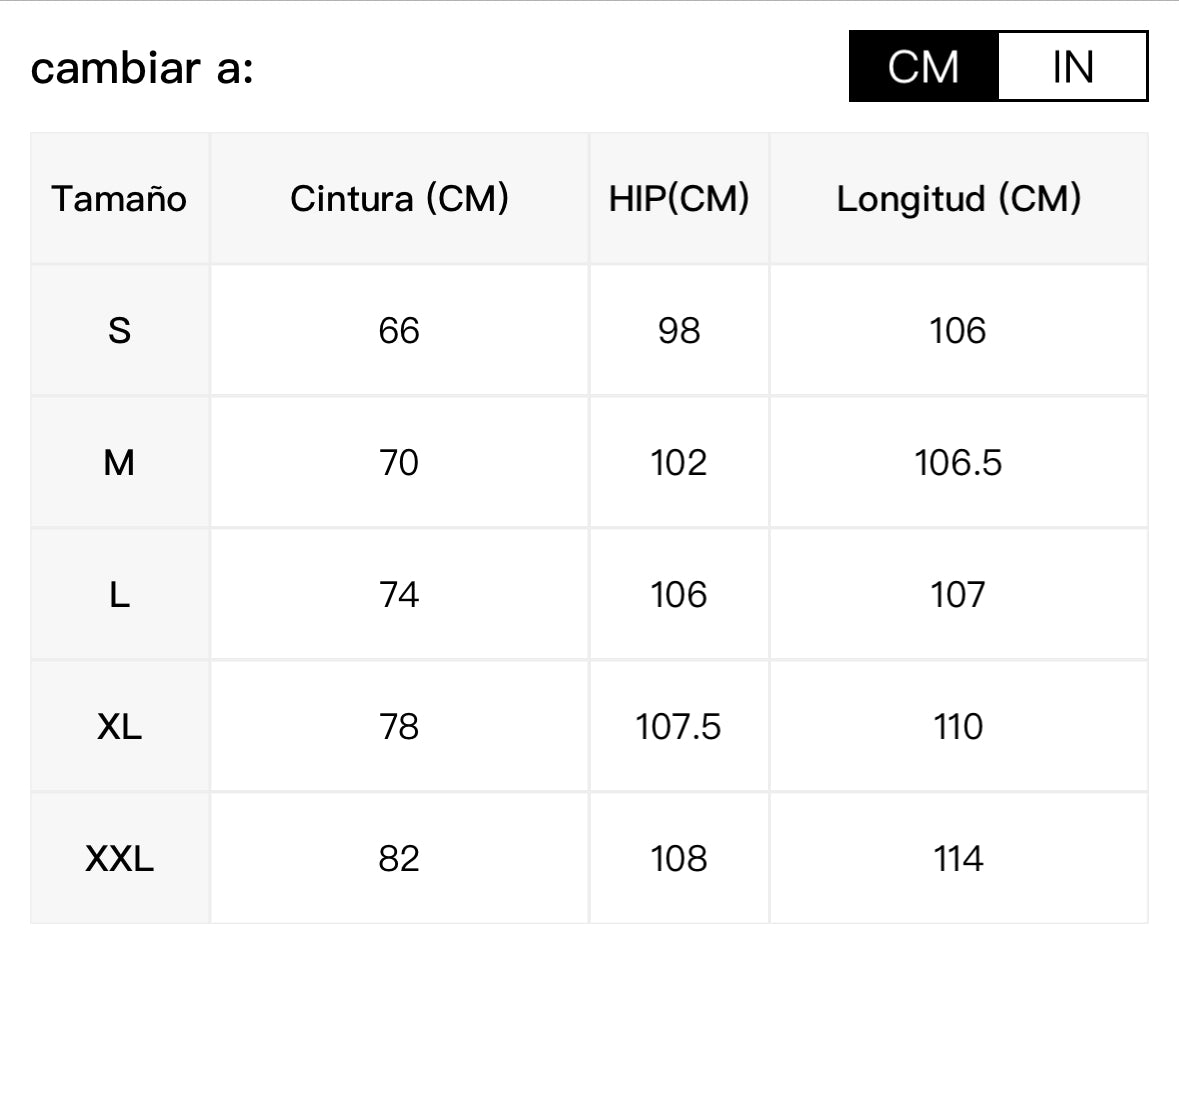The width and height of the screenshot is (1179, 1101).
Task: Click the length value 106.5
Action: point(958,463)
